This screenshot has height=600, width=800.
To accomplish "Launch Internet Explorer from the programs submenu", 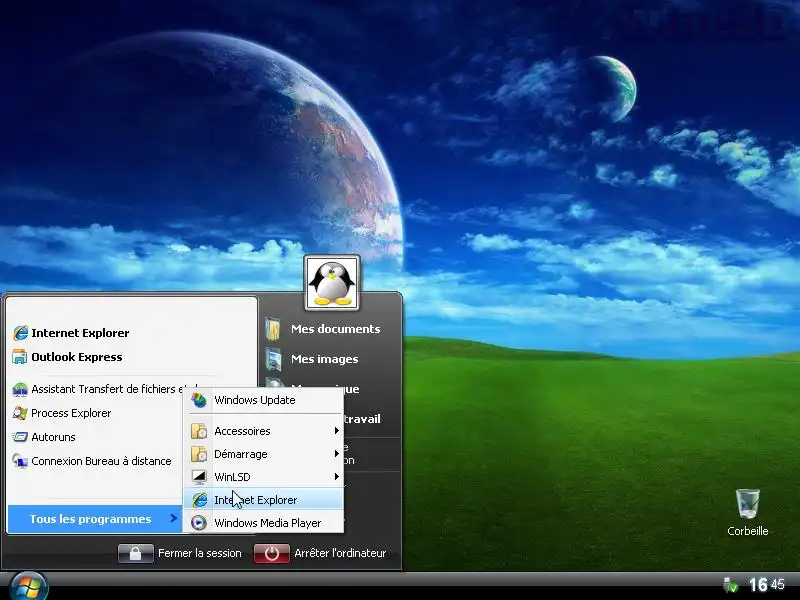I will point(263,500).
